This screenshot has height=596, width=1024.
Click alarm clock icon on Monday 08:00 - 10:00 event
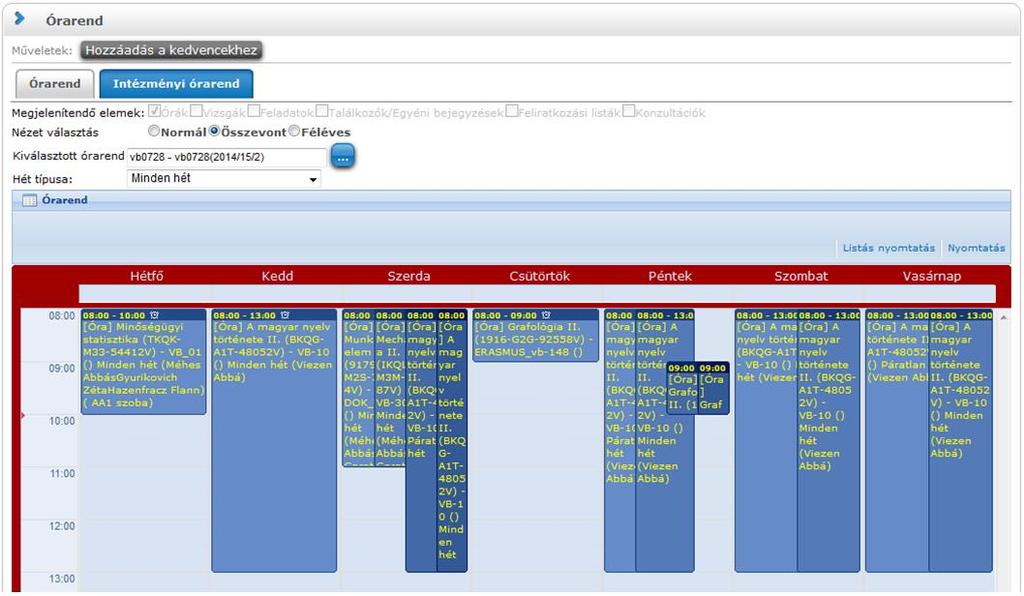(154, 315)
